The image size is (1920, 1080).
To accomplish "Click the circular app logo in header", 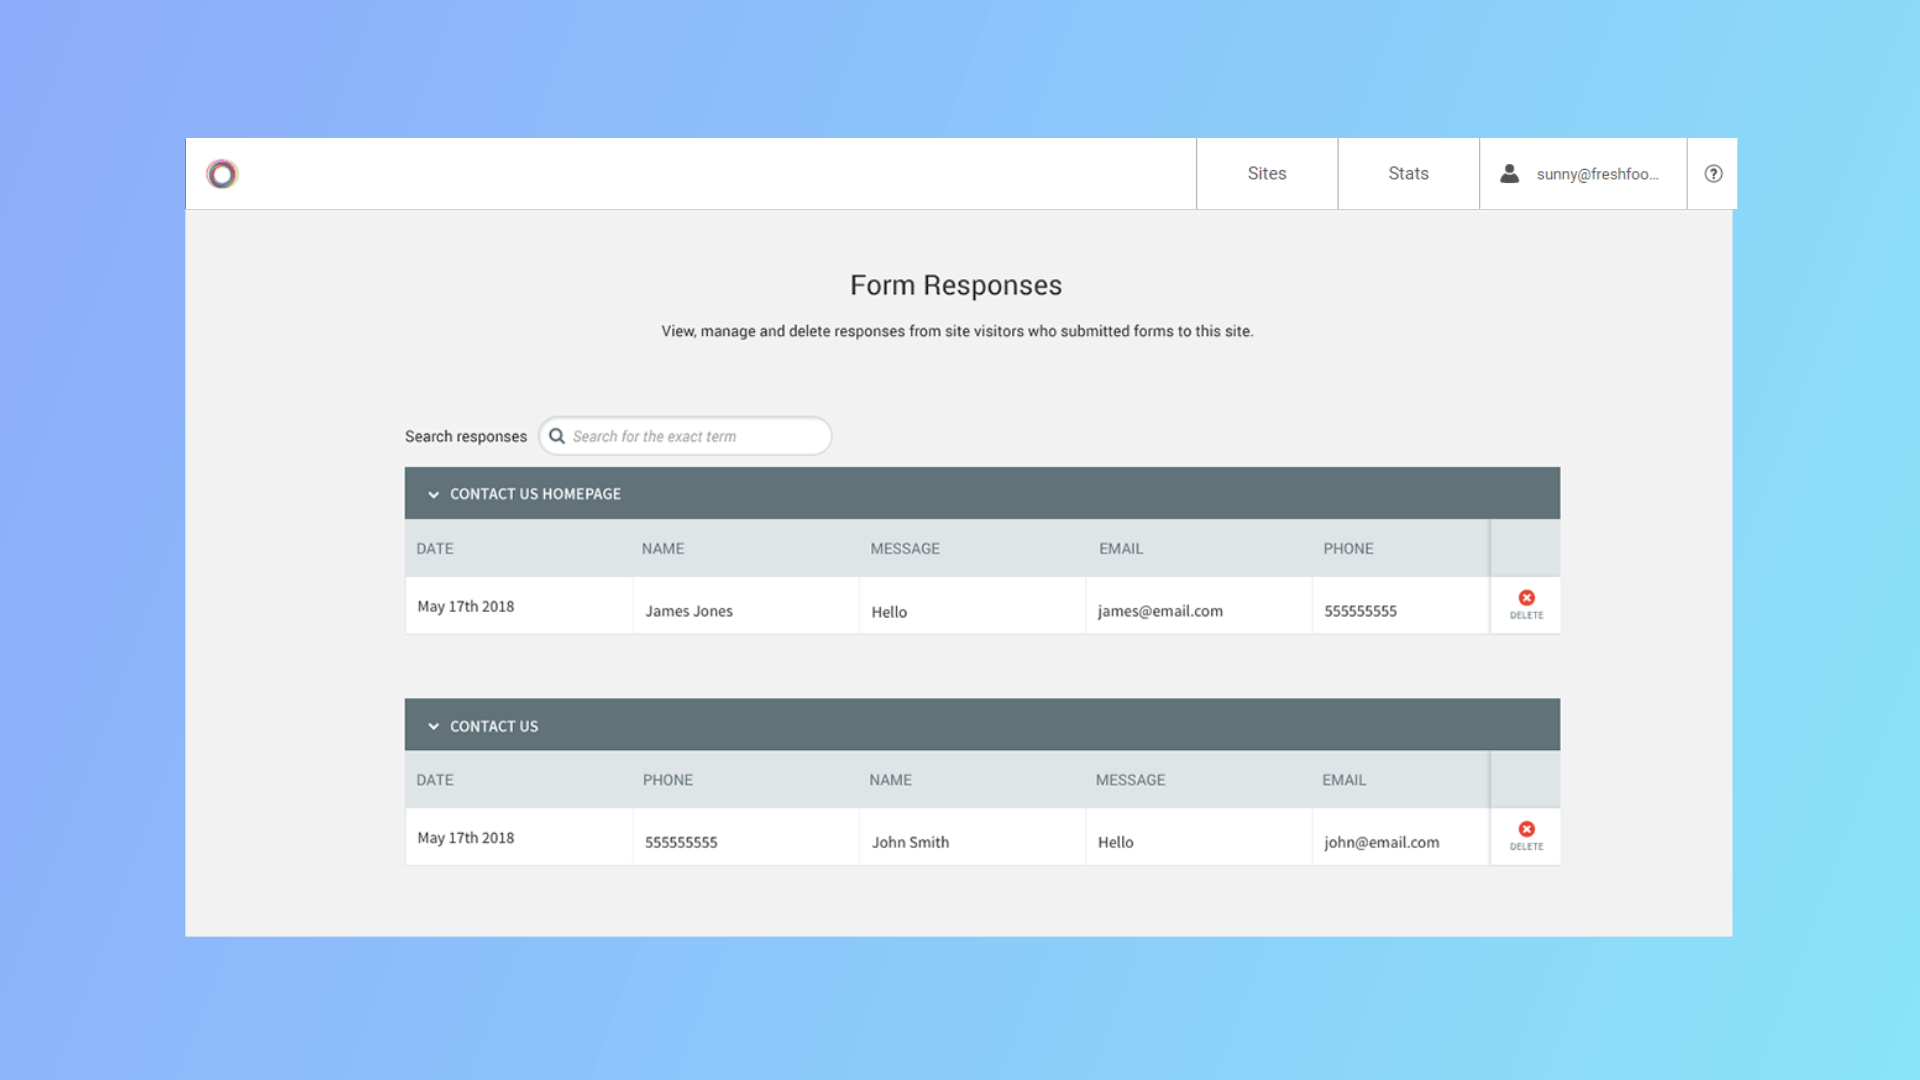I will (x=222, y=174).
